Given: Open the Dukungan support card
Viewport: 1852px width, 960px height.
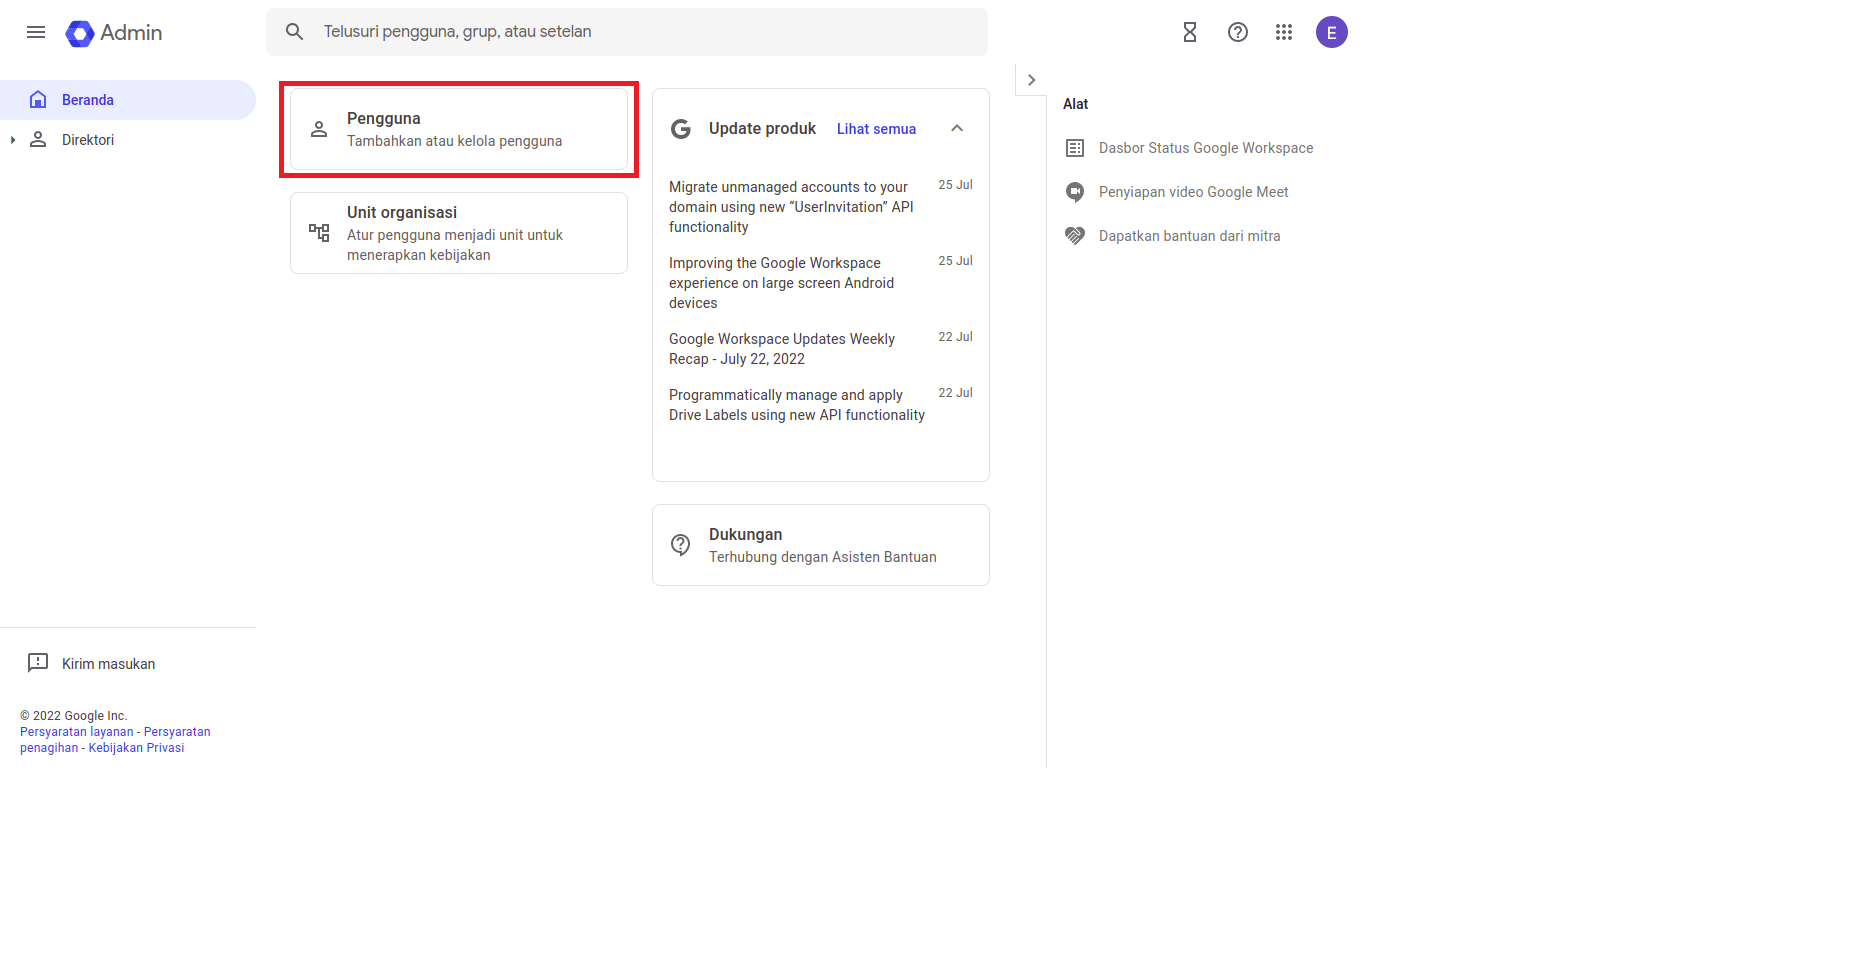Looking at the screenshot, I should [x=821, y=545].
